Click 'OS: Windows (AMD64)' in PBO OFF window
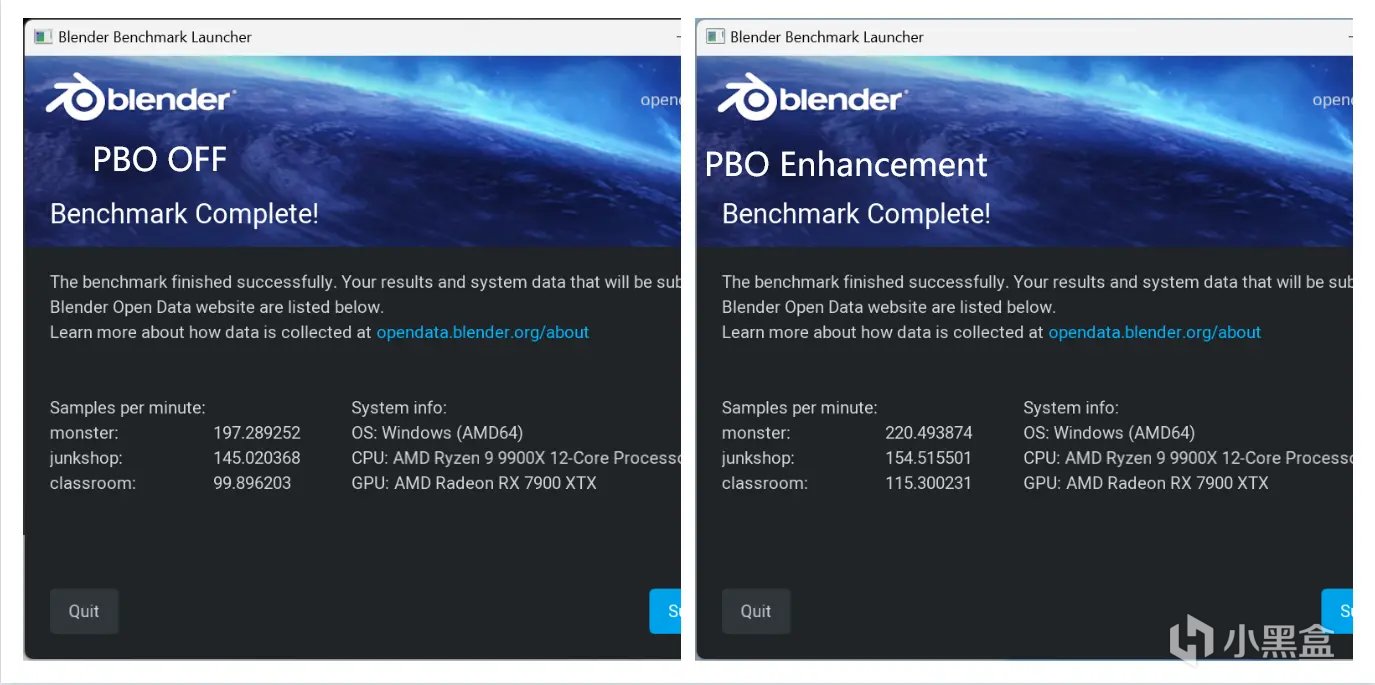Image resolution: width=1375 pixels, height=685 pixels. coord(437,433)
